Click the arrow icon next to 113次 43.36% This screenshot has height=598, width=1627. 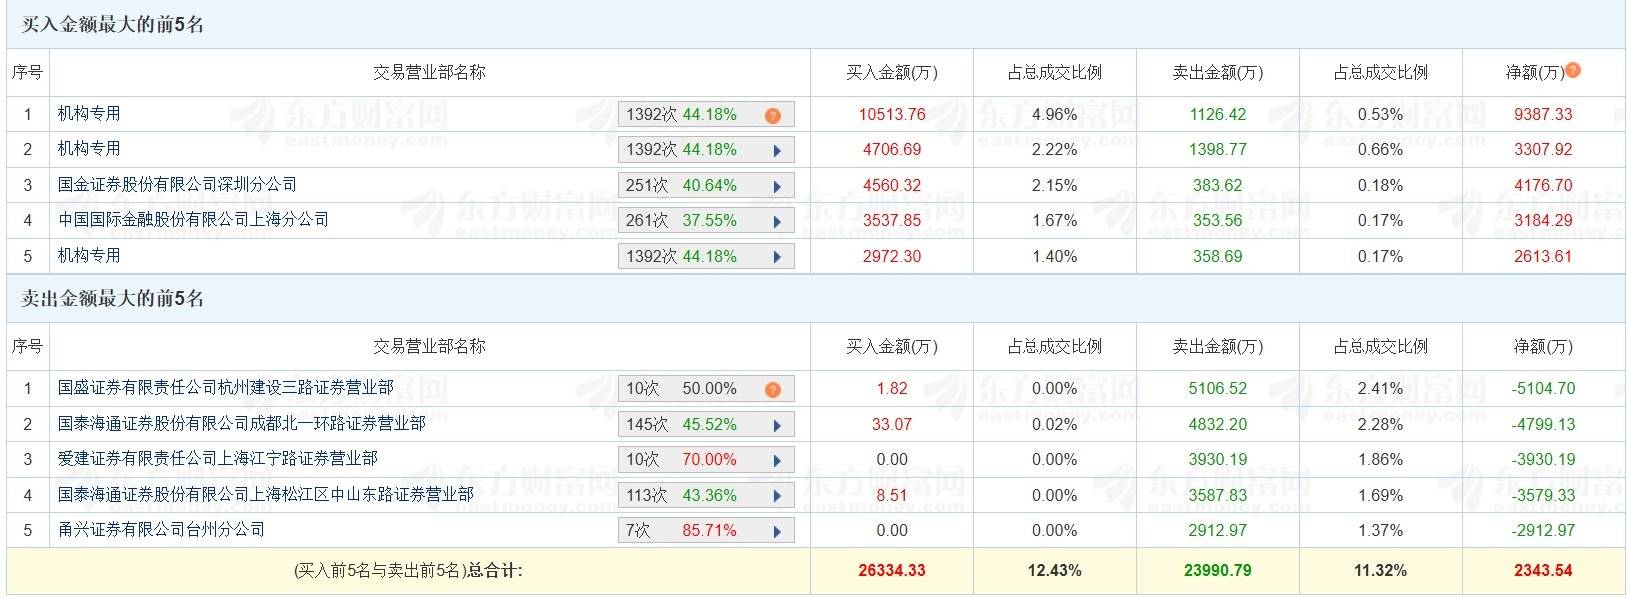pyautogui.click(x=777, y=496)
